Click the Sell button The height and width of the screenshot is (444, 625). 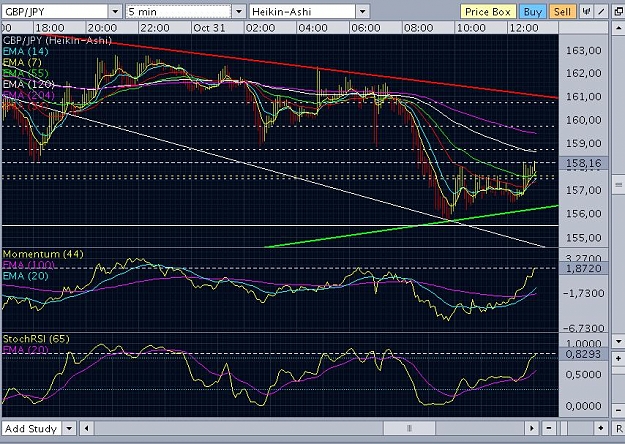point(562,12)
